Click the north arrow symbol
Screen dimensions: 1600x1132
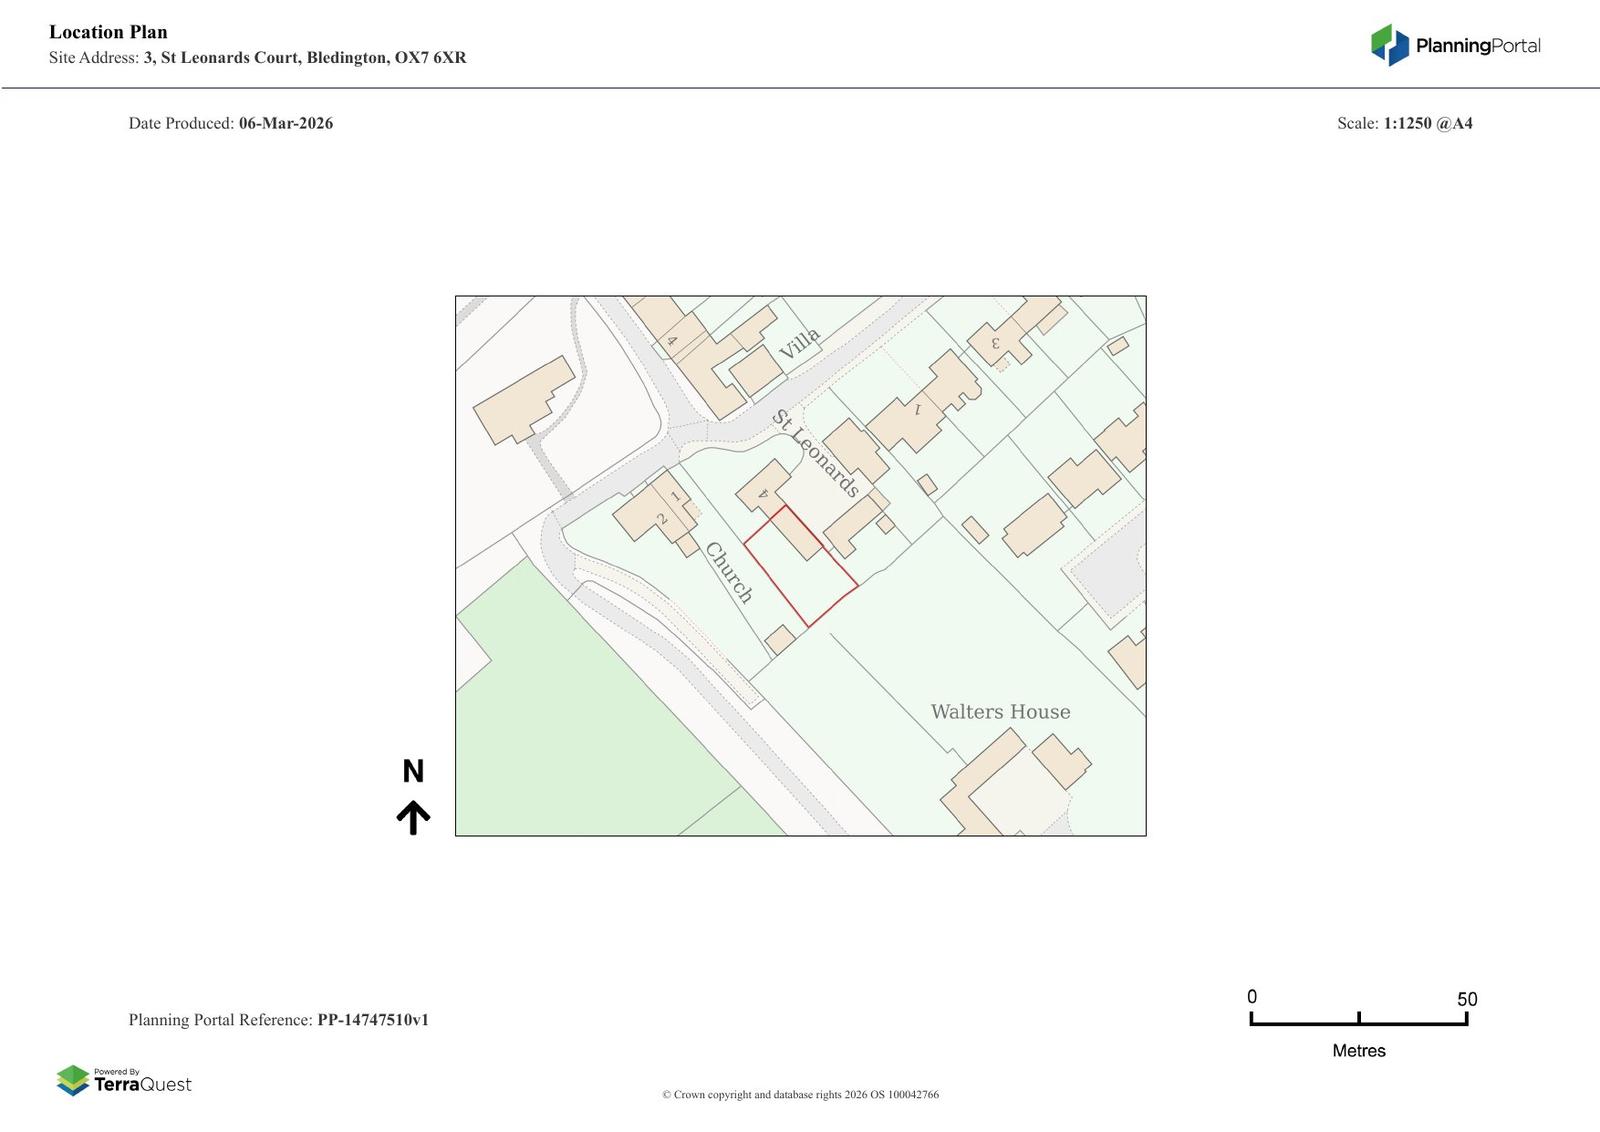point(413,817)
